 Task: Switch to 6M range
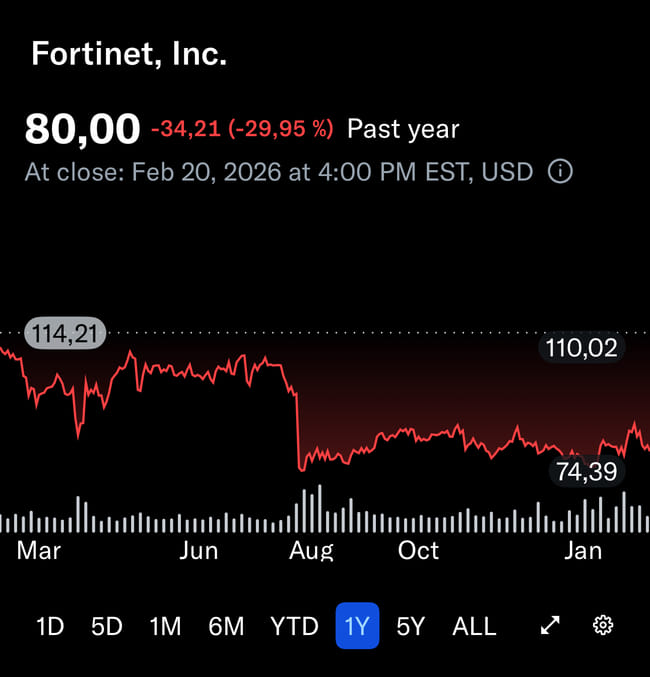coord(226,626)
